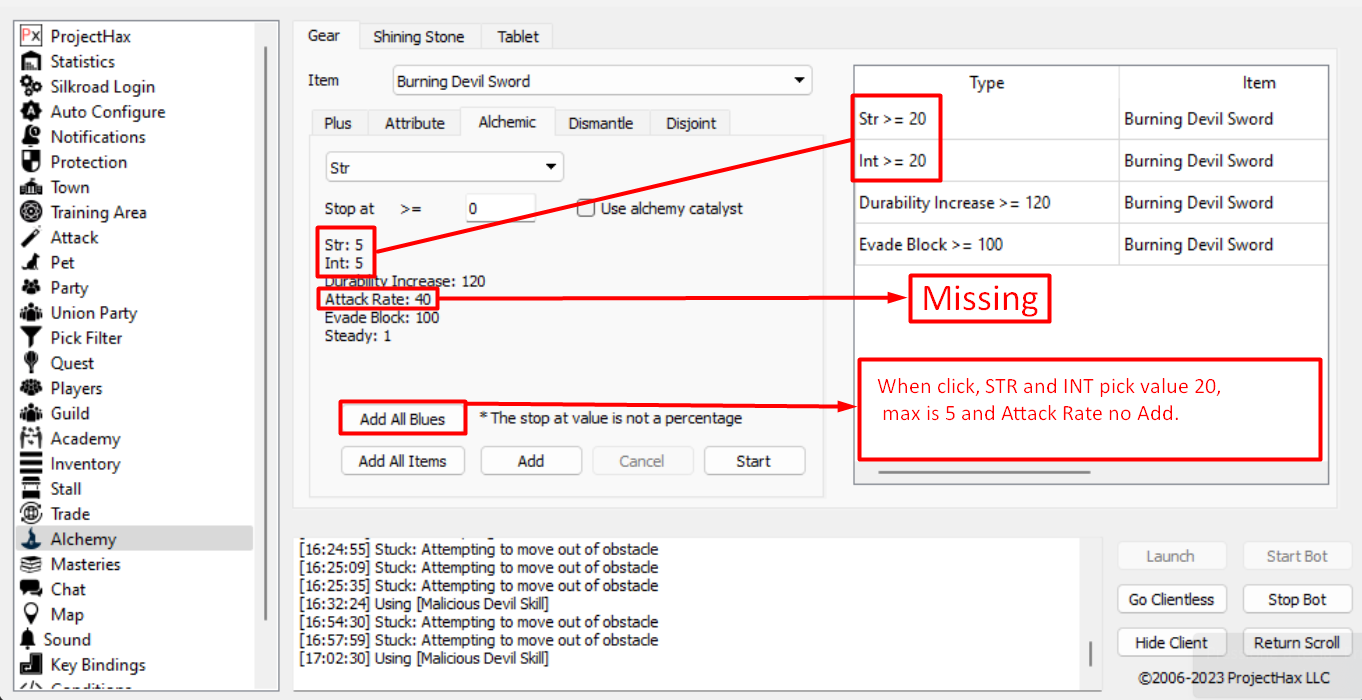This screenshot has width=1362, height=700.
Task: Click the Pick Filter funnel icon
Action: (x=31, y=338)
